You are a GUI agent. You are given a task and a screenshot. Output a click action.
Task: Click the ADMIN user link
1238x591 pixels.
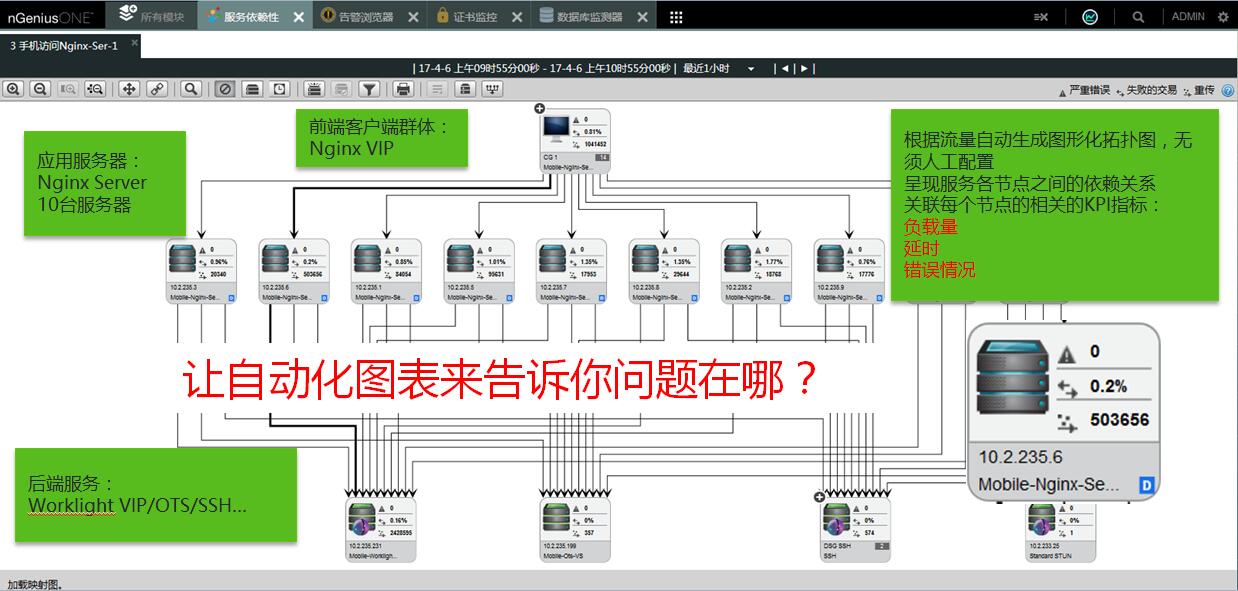1188,17
